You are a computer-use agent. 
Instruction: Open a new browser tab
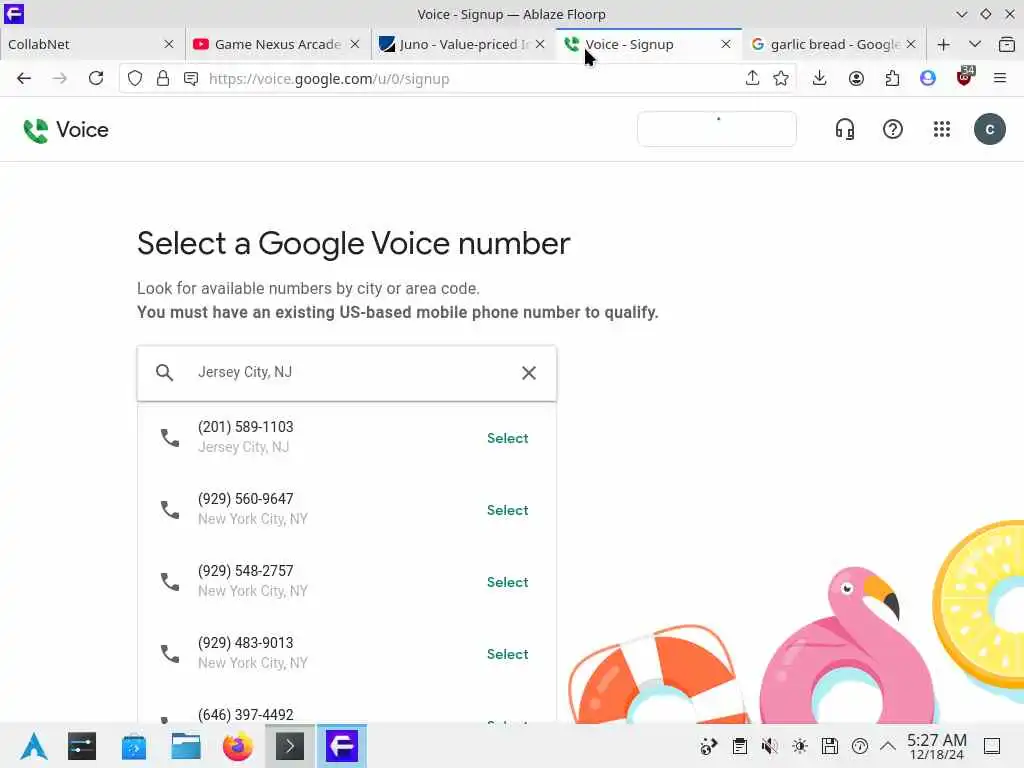tap(944, 44)
